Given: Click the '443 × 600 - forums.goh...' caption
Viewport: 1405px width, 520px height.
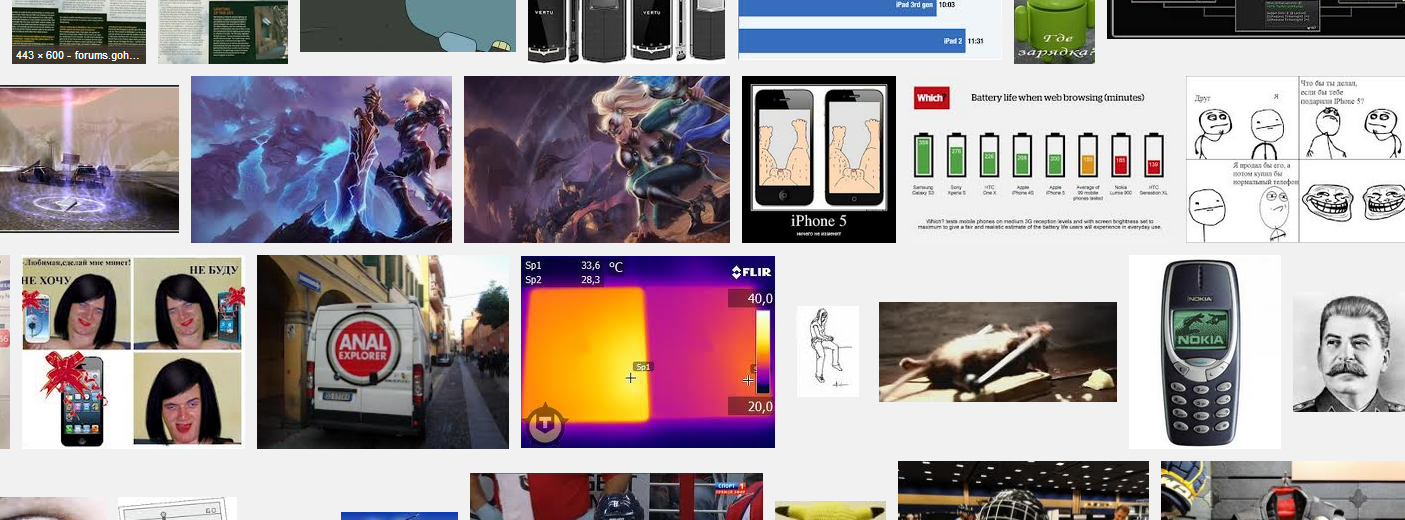Looking at the screenshot, I should pos(78,55).
